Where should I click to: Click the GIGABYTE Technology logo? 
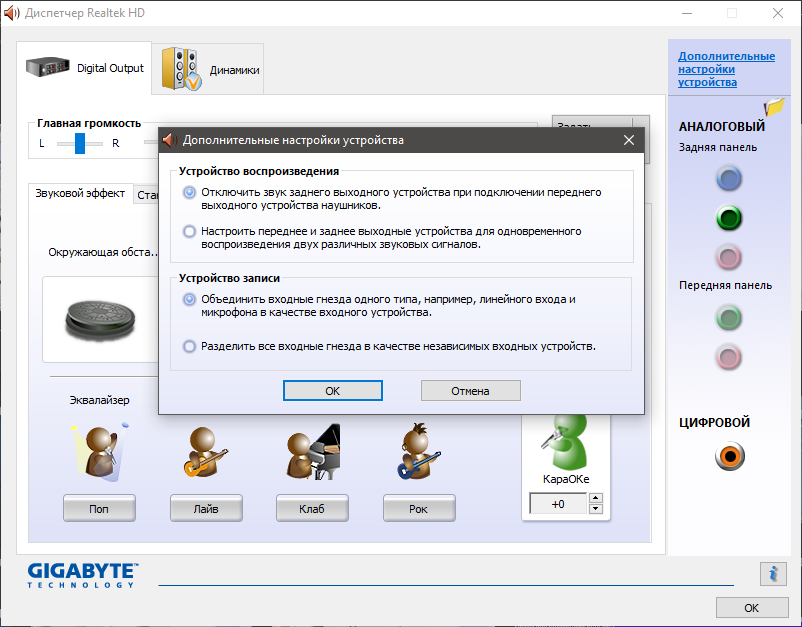[x=83, y=575]
